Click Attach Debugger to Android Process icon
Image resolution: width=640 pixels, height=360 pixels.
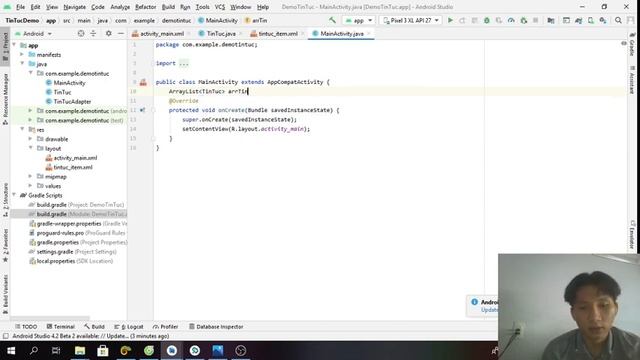click(524, 20)
